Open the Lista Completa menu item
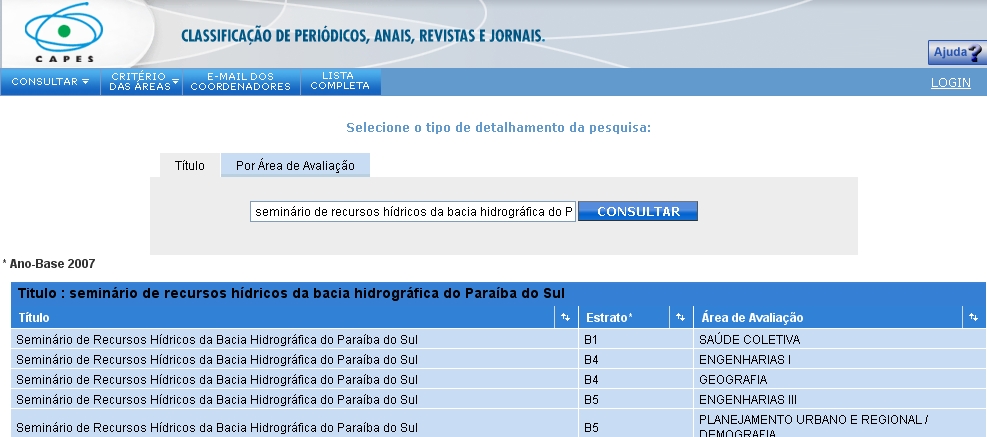Screen dimensions: 987x437 [340, 82]
